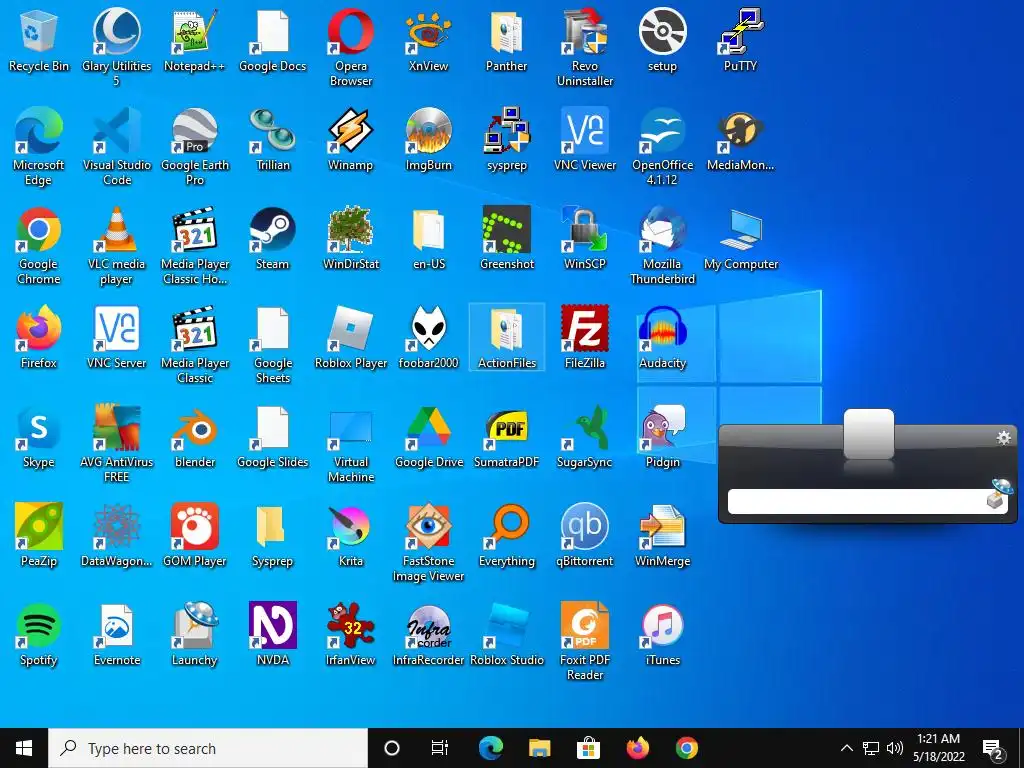1024x768 pixels.
Task: Launch File Explorer from taskbar
Action: pyautogui.click(x=539, y=748)
